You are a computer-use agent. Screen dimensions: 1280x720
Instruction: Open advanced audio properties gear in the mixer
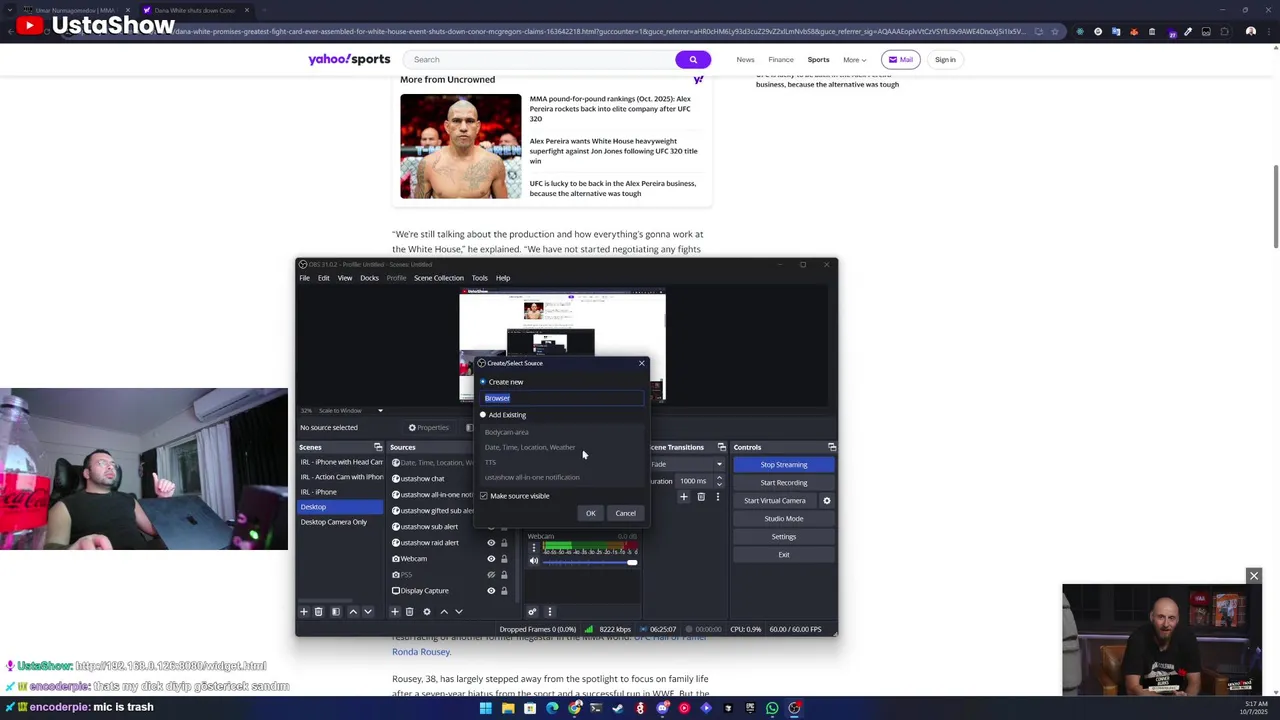(x=532, y=611)
